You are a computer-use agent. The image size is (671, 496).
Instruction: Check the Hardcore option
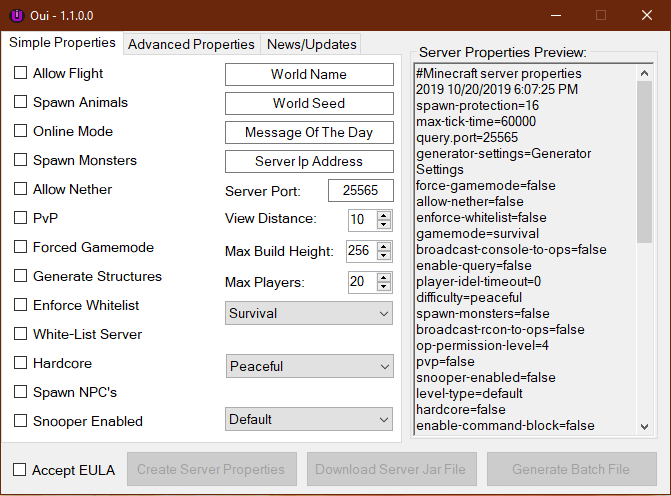coord(20,363)
